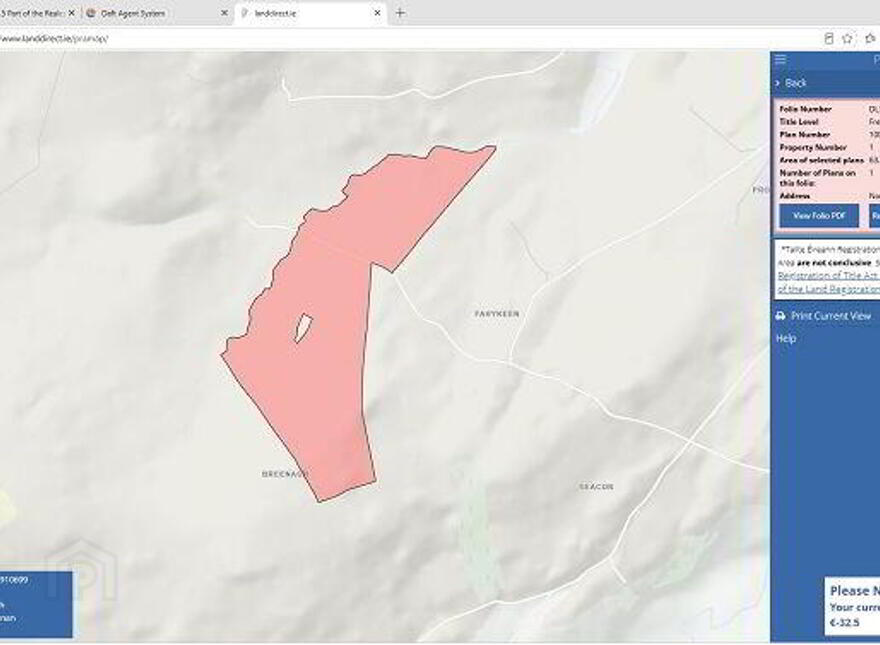The image size is (880, 645).
Task: Click the Print Current View printer icon
Action: (780, 316)
